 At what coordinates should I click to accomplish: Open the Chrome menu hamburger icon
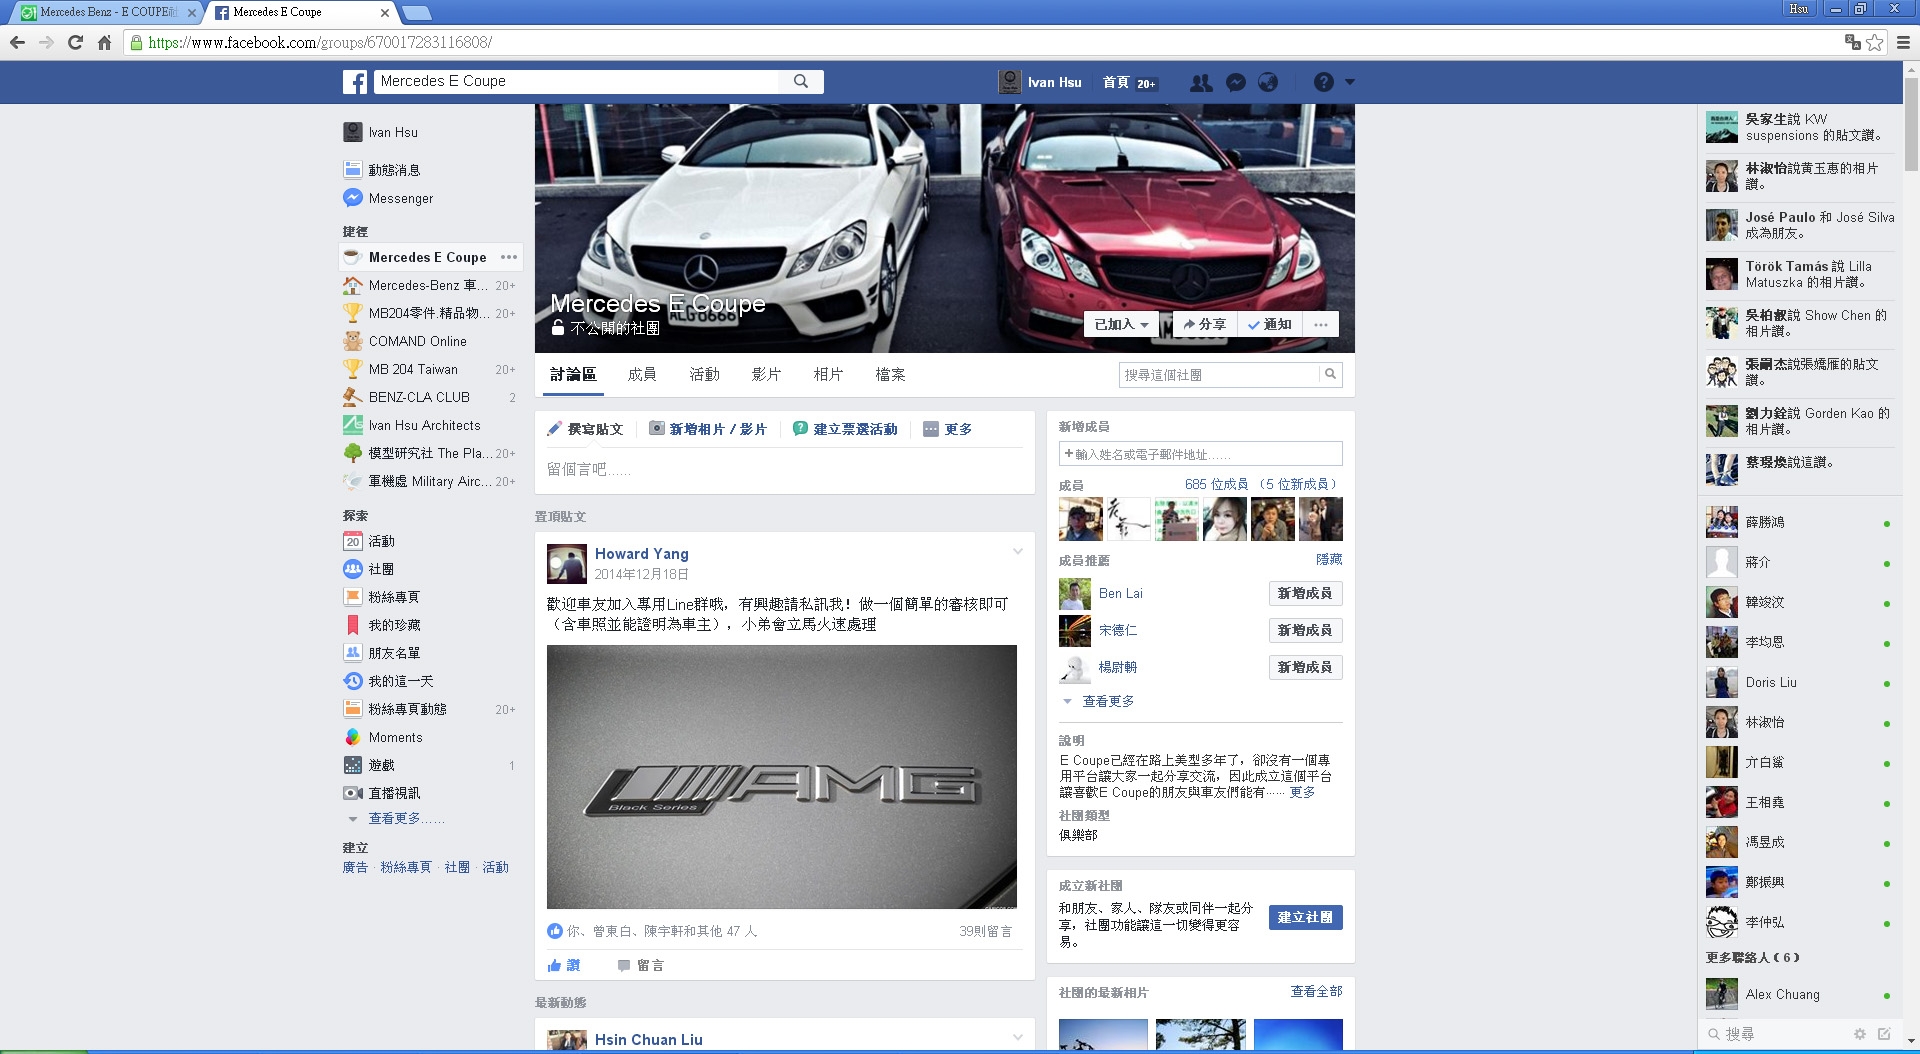(1903, 42)
